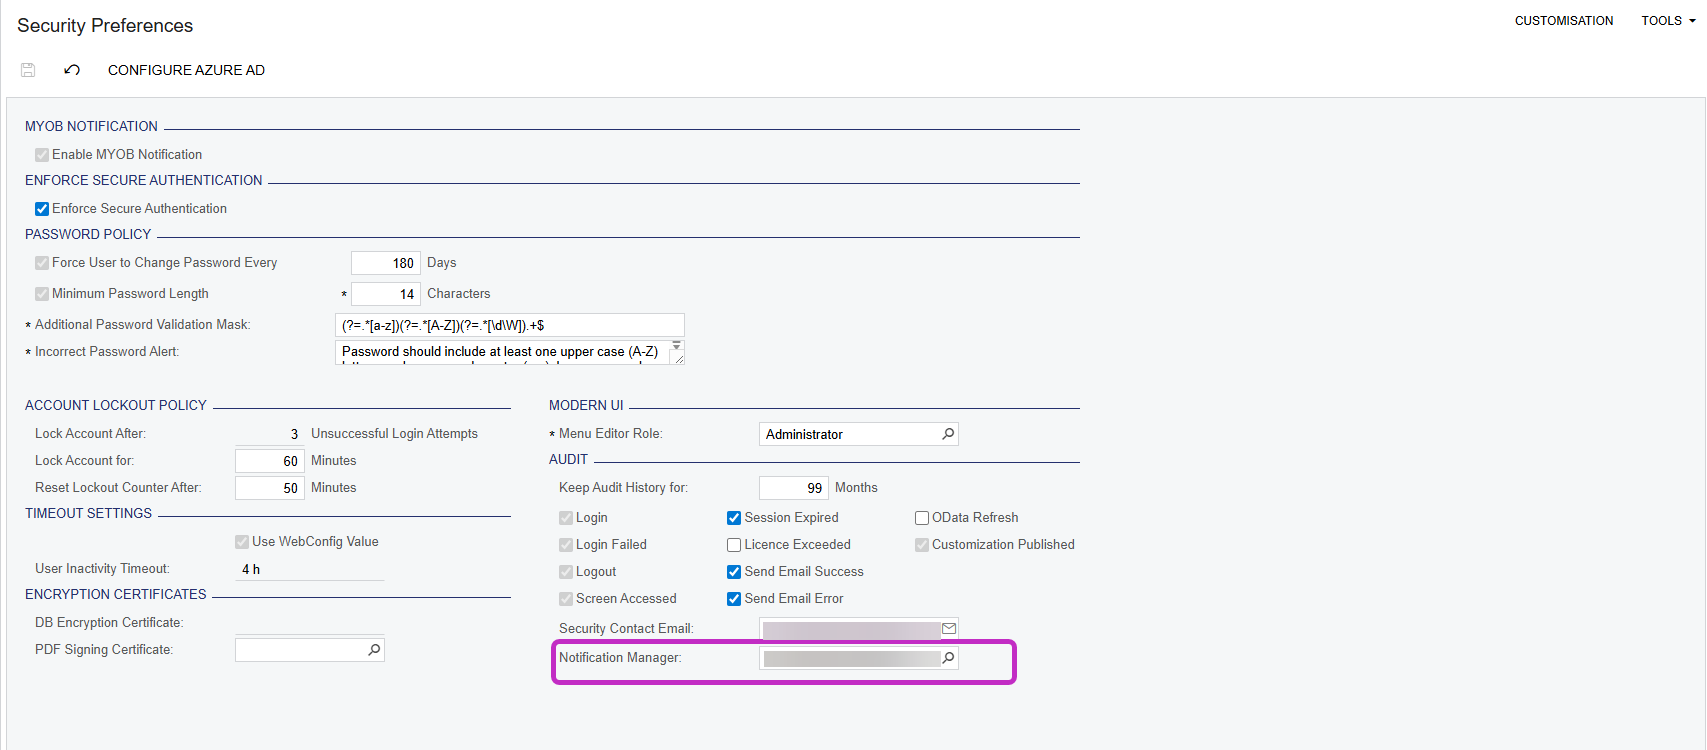Click Configure Azure AD button
The height and width of the screenshot is (750, 1707).
pyautogui.click(x=186, y=70)
